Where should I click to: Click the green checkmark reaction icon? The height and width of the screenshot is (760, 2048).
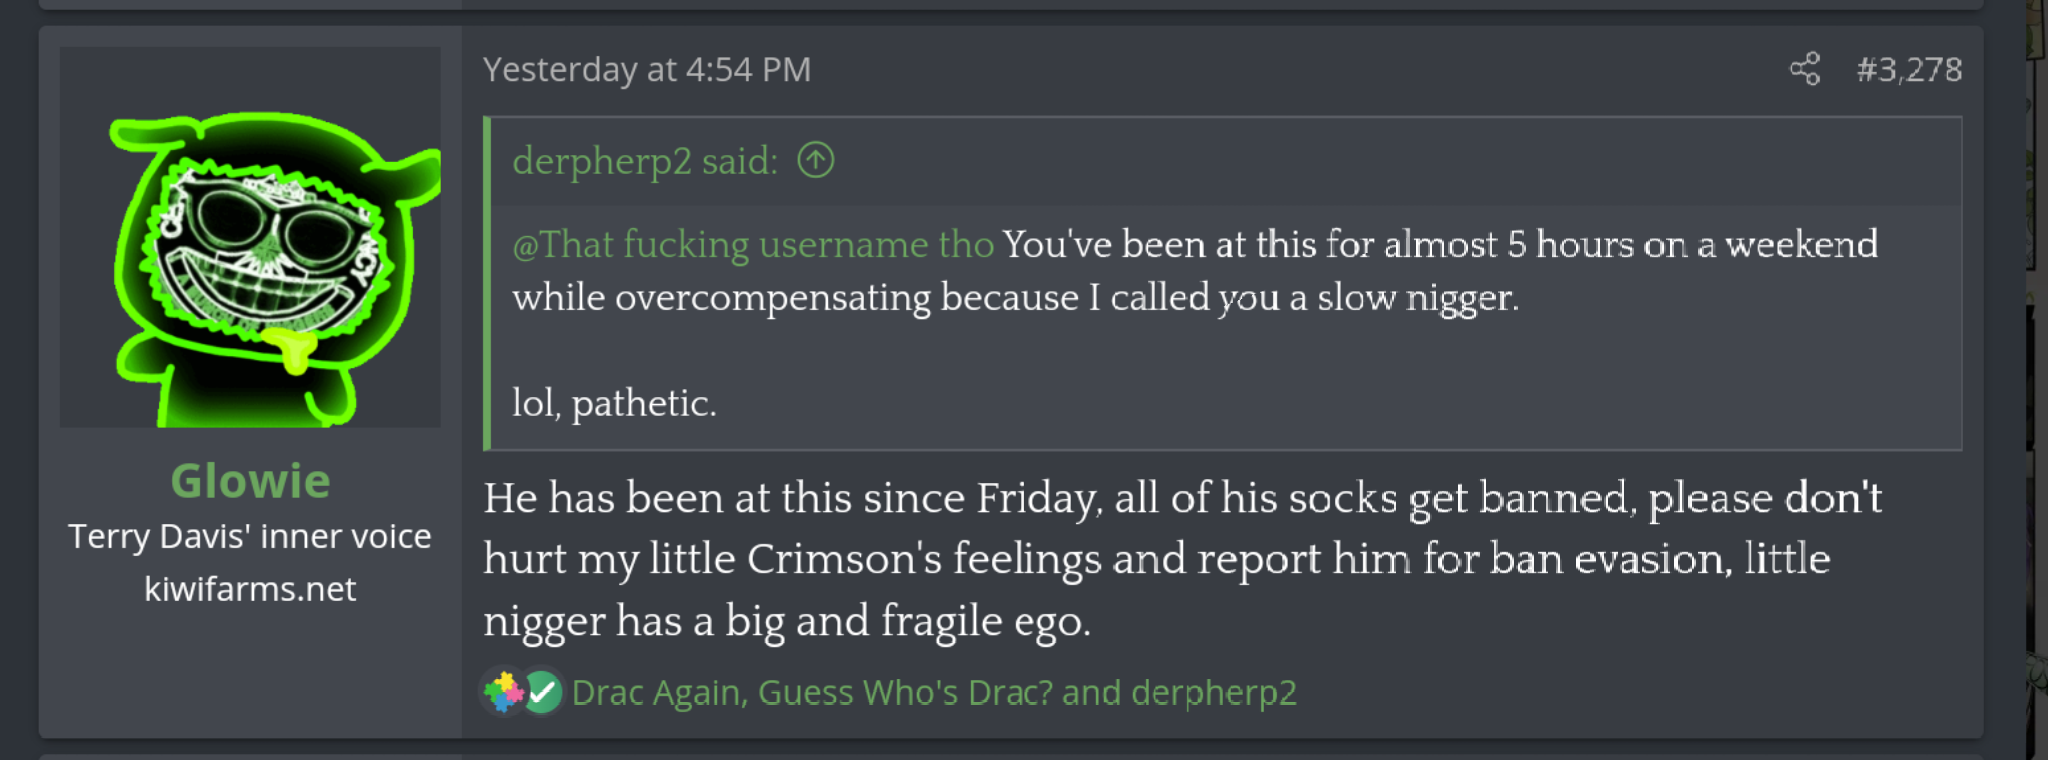(543, 692)
